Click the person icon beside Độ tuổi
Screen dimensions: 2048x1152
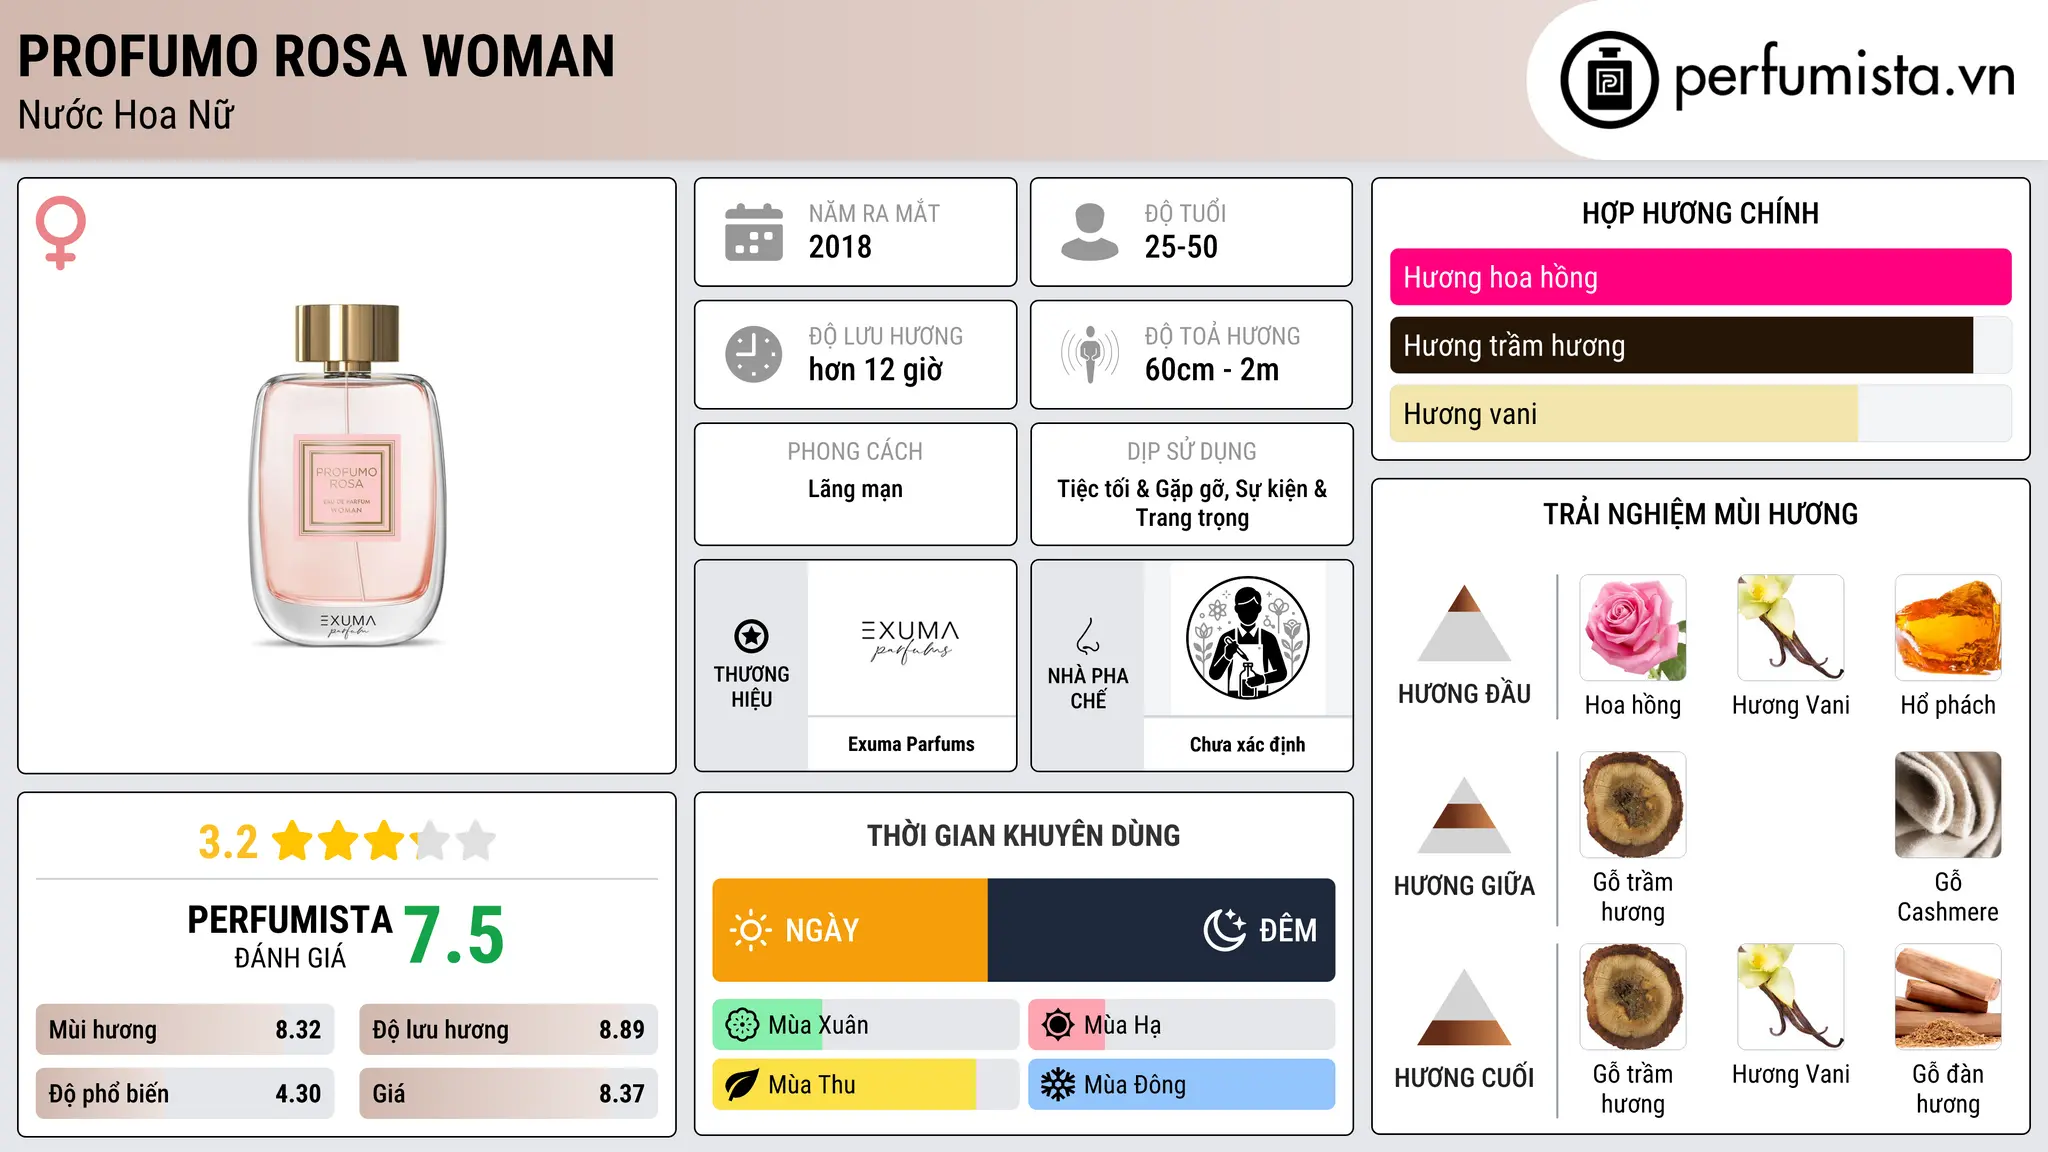coord(1090,232)
